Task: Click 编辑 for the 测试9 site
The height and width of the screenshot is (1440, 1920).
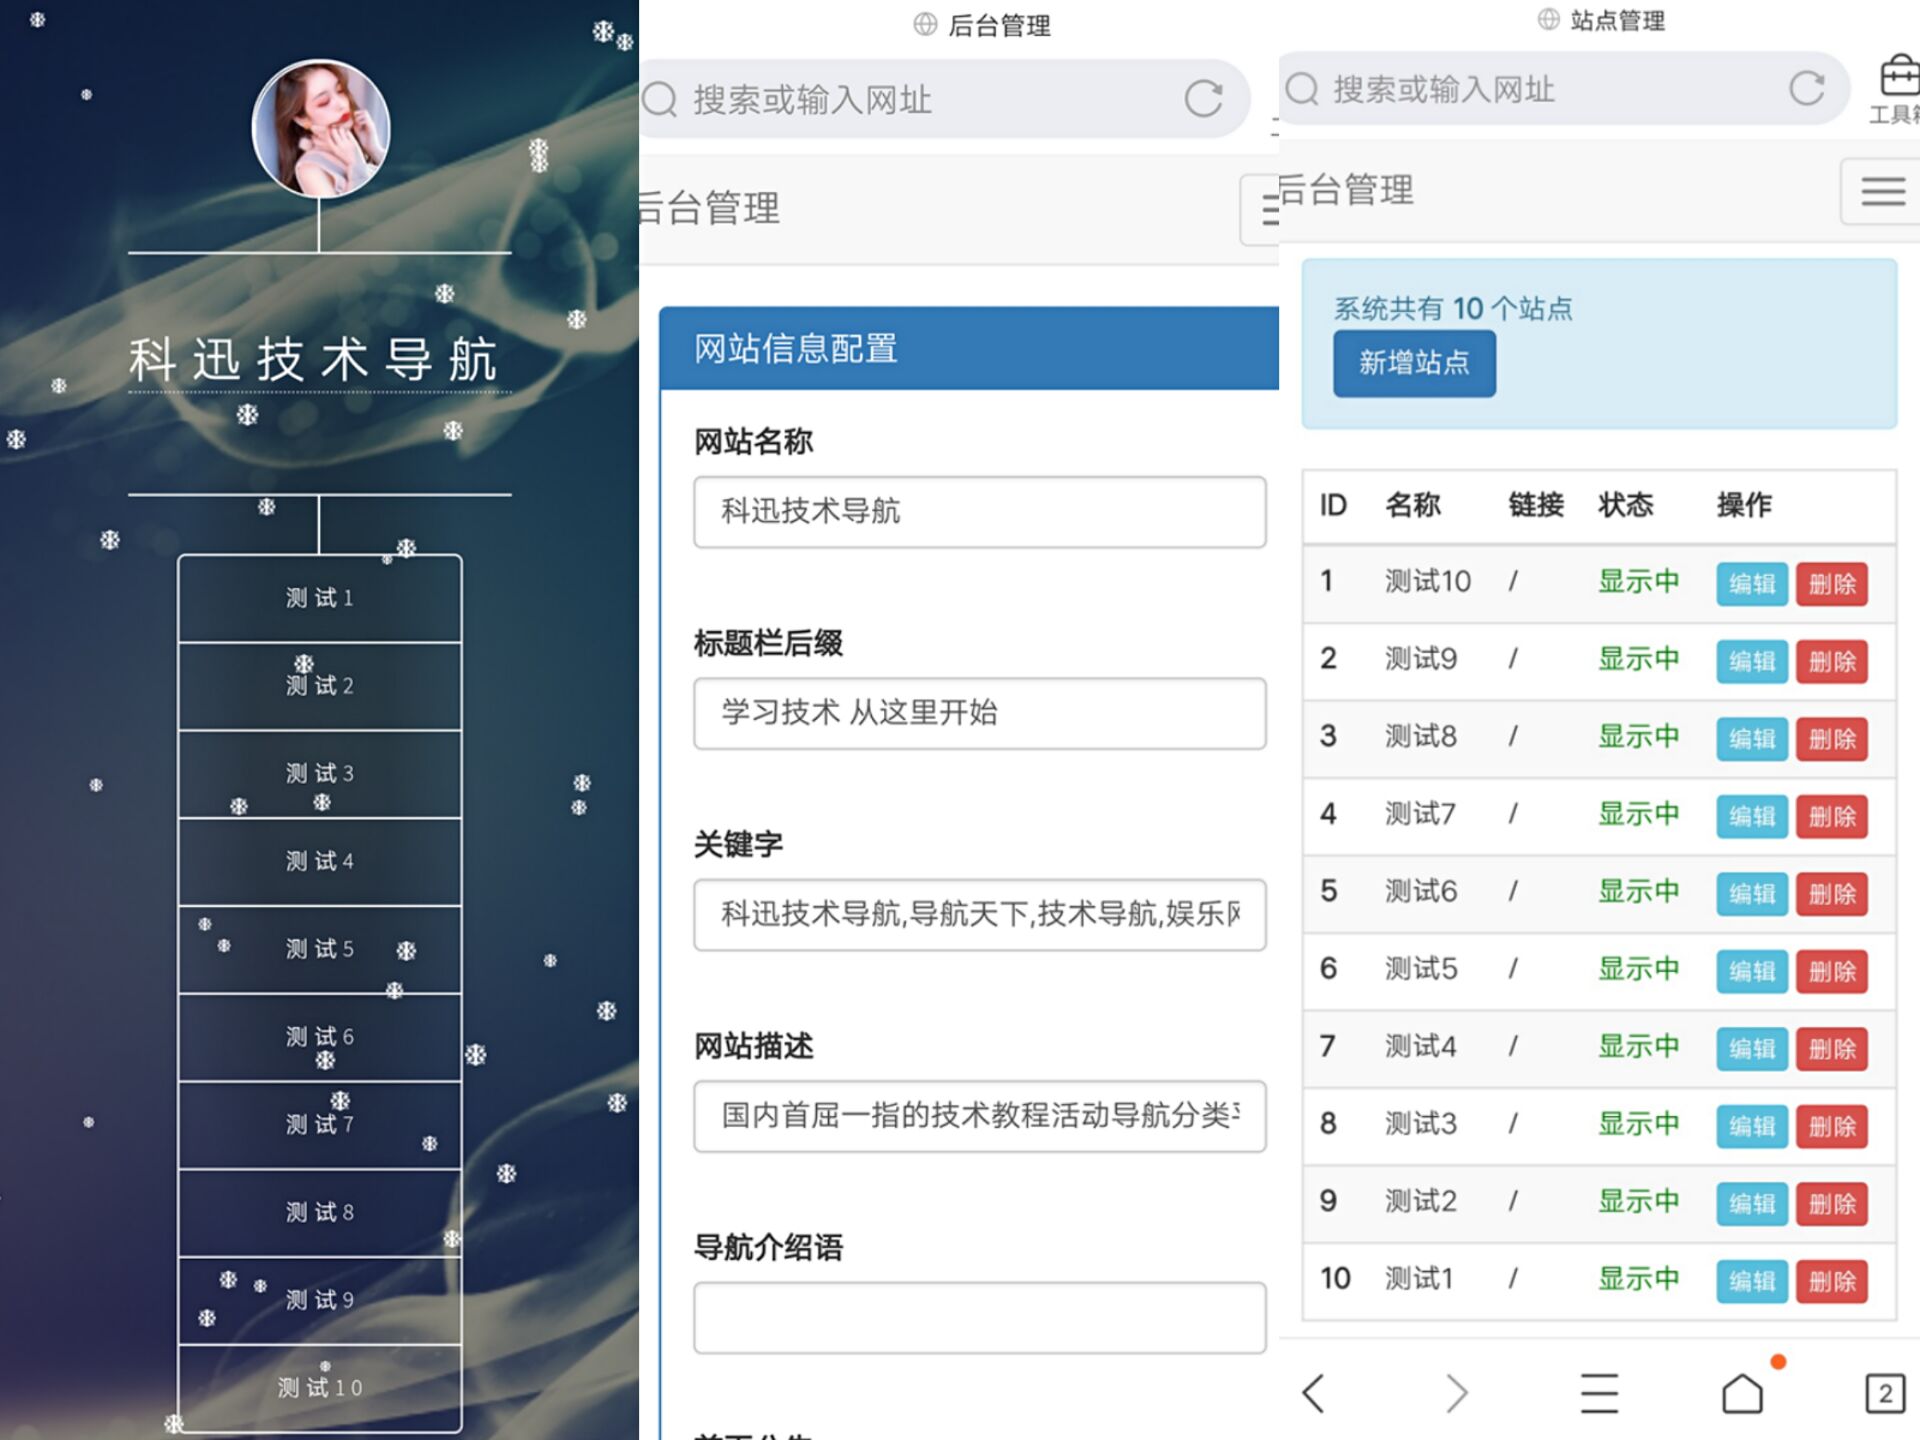Action: [x=1751, y=661]
